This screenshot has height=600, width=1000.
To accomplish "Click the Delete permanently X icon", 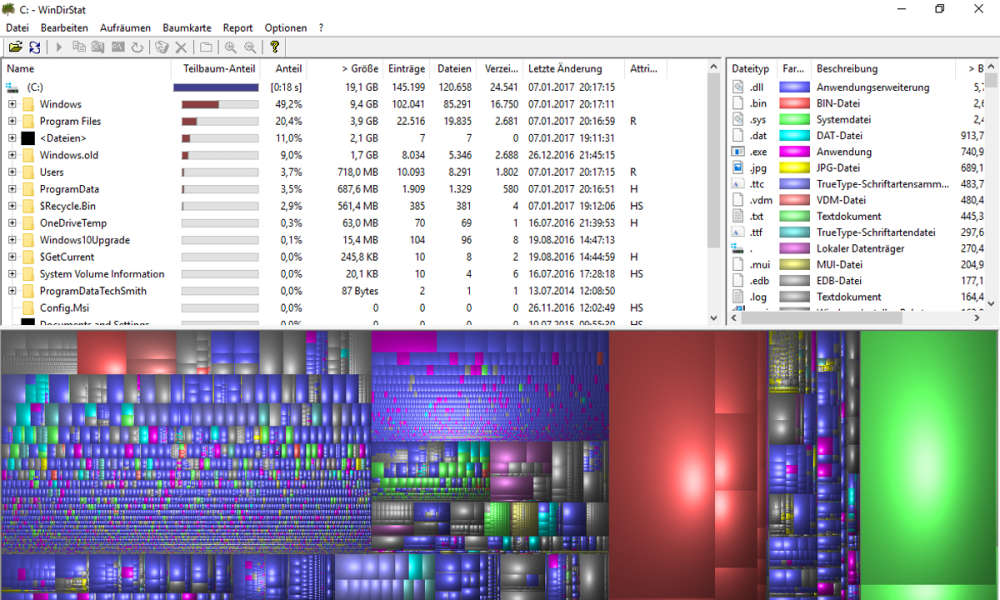I will point(181,47).
